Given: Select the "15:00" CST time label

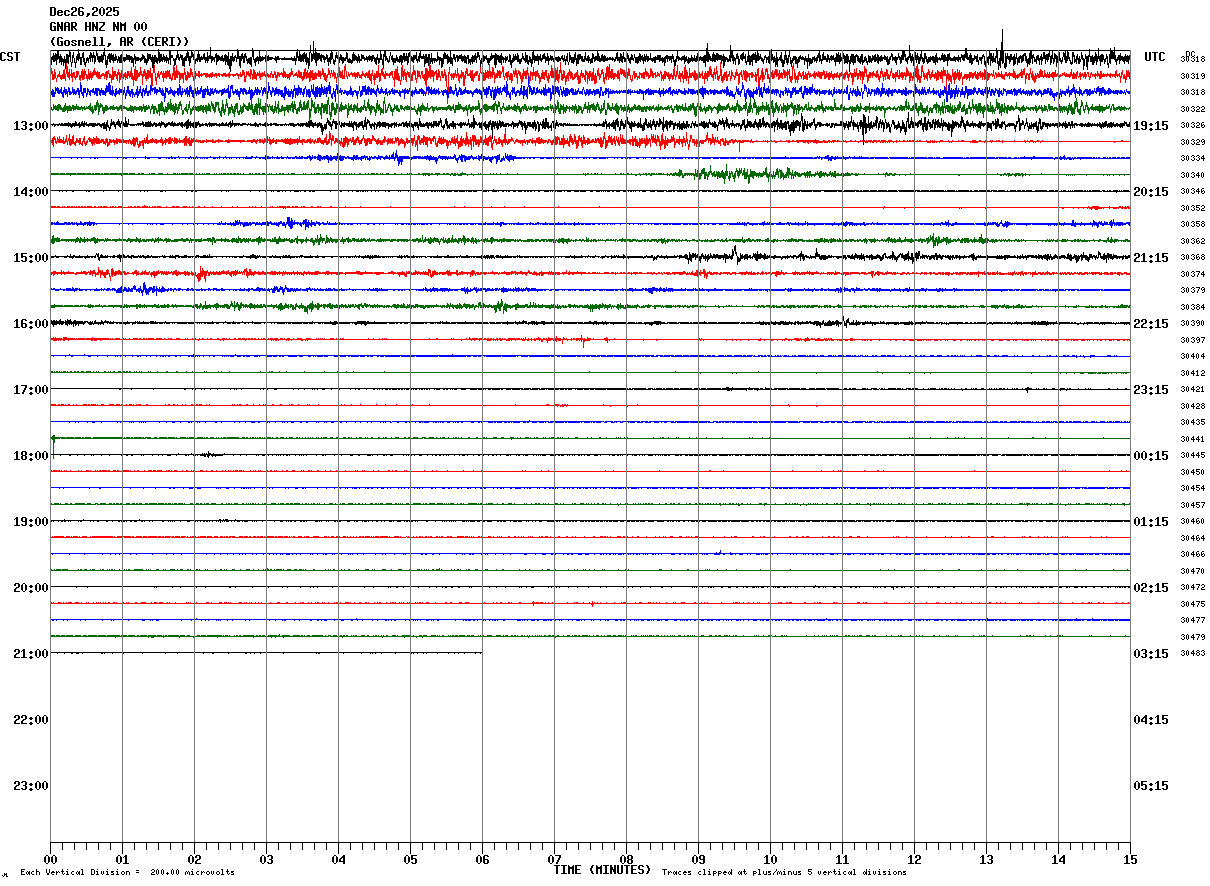Looking at the screenshot, I should (x=31, y=258).
